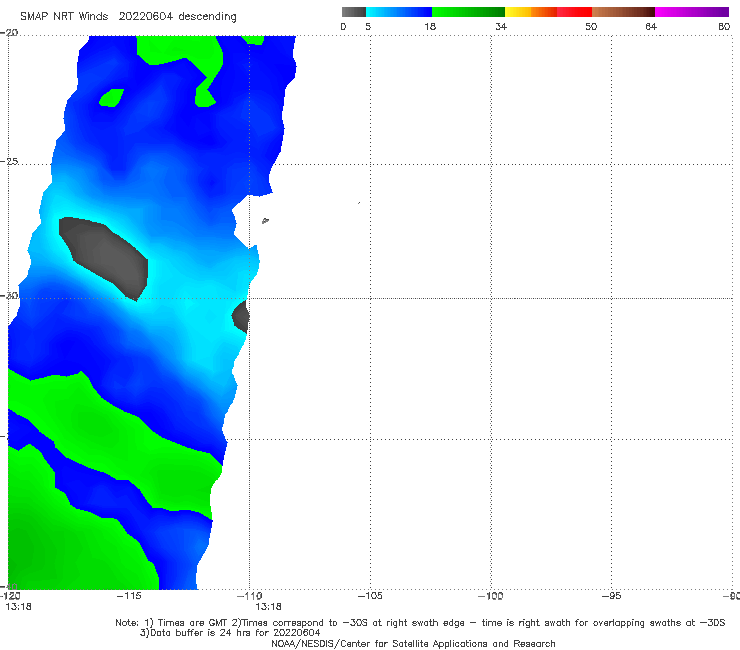The image size is (740, 650).
Task: Click the swath time "13:18" below -110
Action: click(x=269, y=607)
